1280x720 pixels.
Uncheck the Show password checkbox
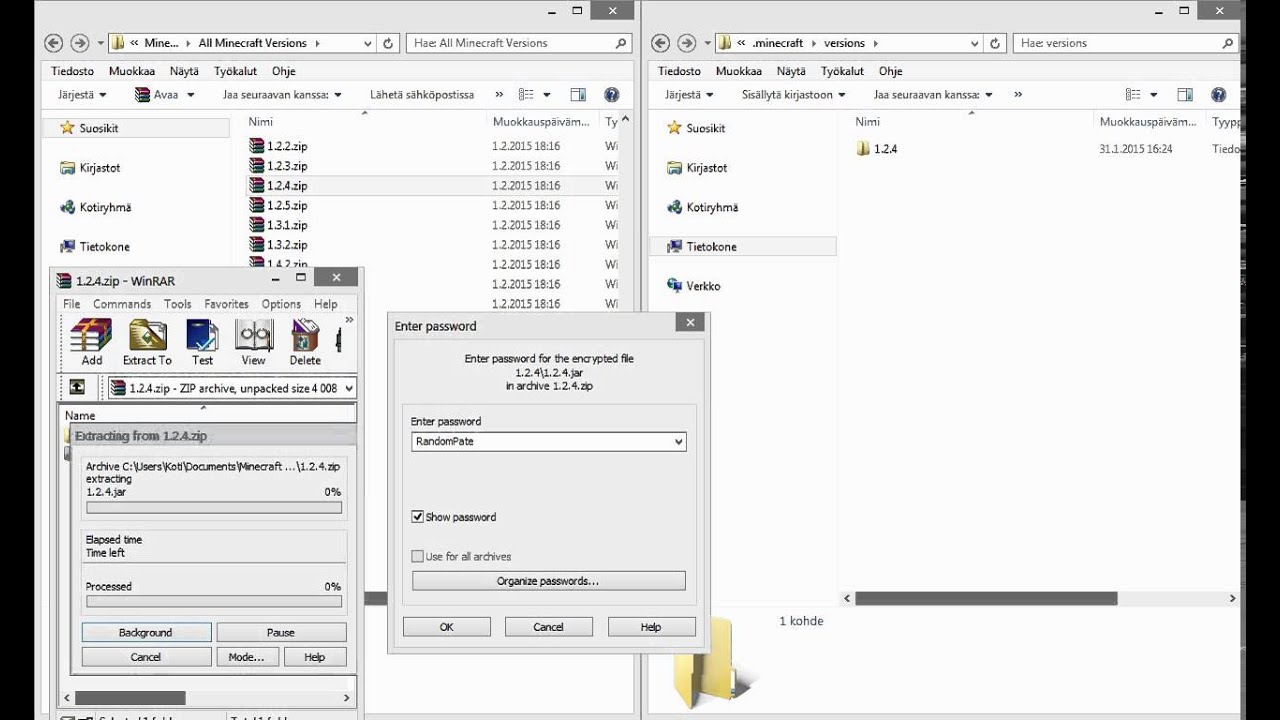[x=418, y=517]
